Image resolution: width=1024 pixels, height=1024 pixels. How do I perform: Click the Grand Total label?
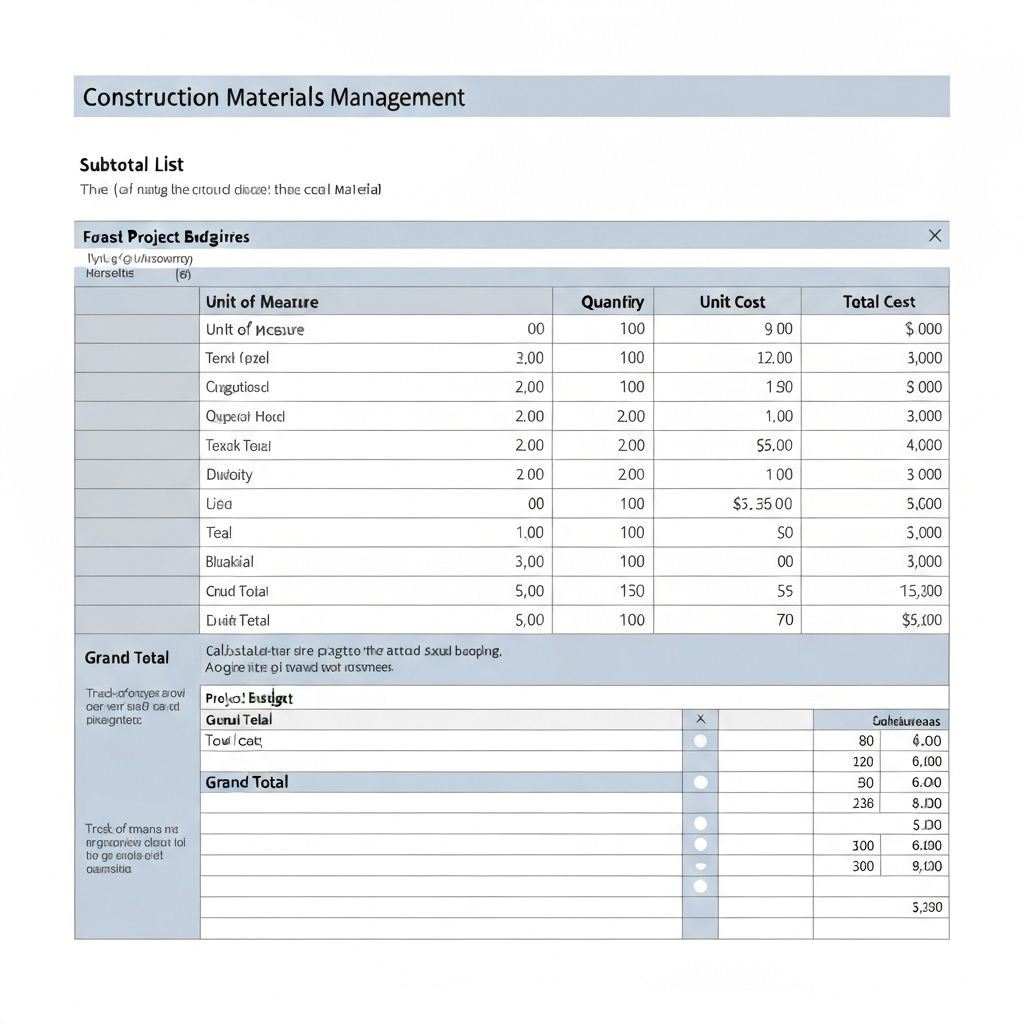click(x=126, y=658)
